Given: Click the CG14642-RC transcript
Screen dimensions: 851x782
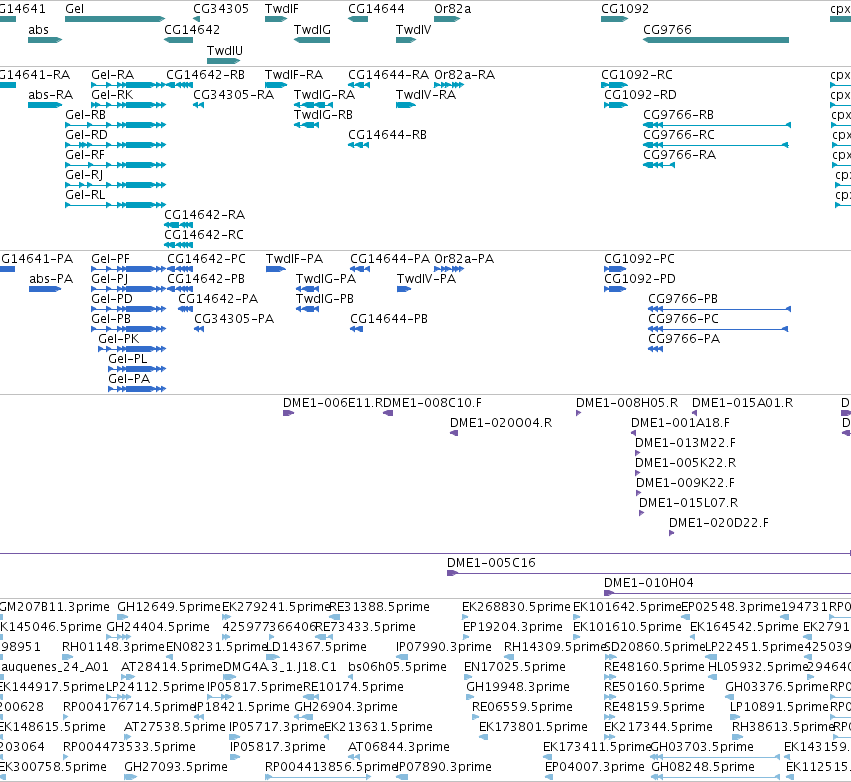Looking at the screenshot, I should (179, 245).
